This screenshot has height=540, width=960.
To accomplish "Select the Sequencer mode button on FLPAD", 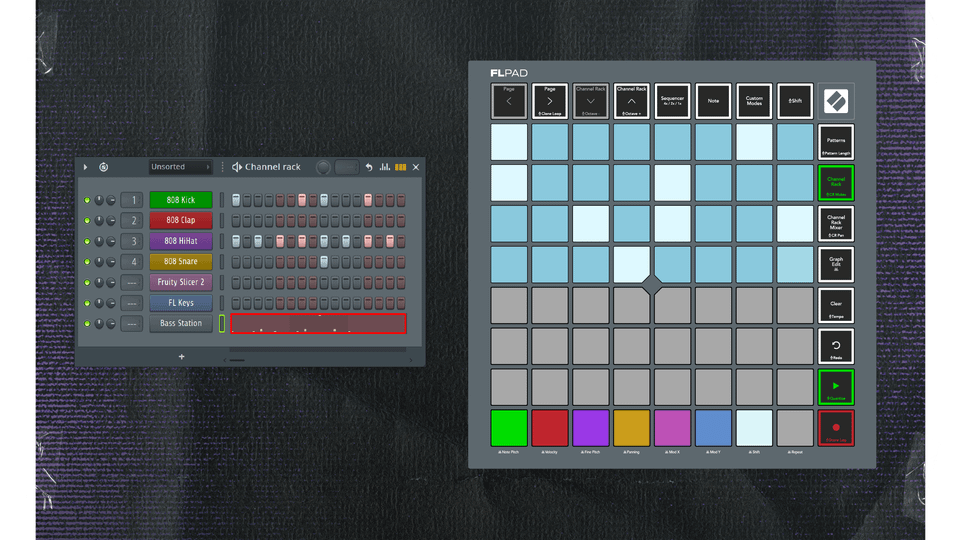I will click(672, 101).
